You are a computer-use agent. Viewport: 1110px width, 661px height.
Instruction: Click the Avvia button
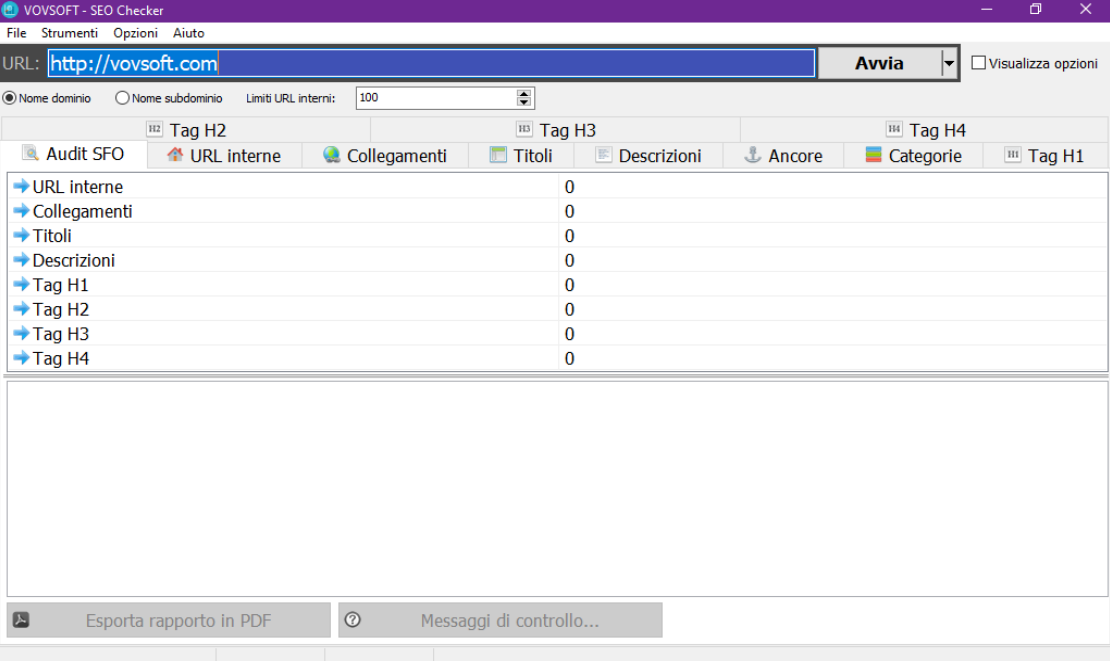coord(879,63)
